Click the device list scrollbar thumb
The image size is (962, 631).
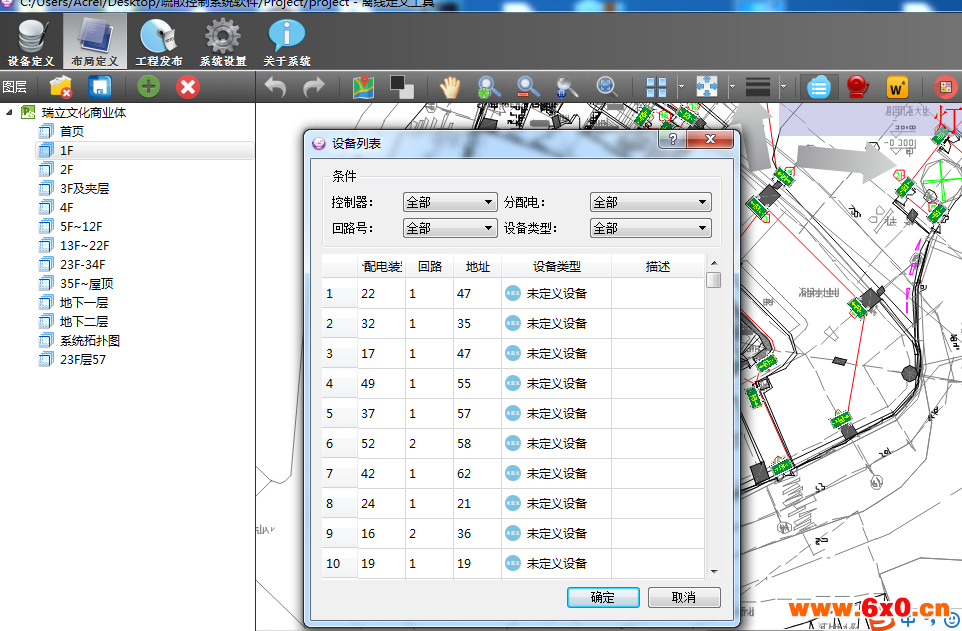714,280
